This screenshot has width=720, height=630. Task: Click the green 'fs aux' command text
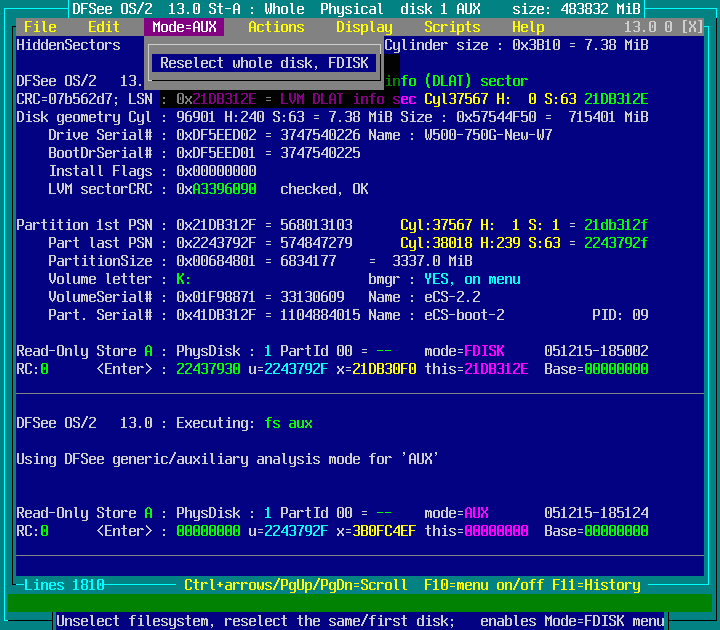288,423
